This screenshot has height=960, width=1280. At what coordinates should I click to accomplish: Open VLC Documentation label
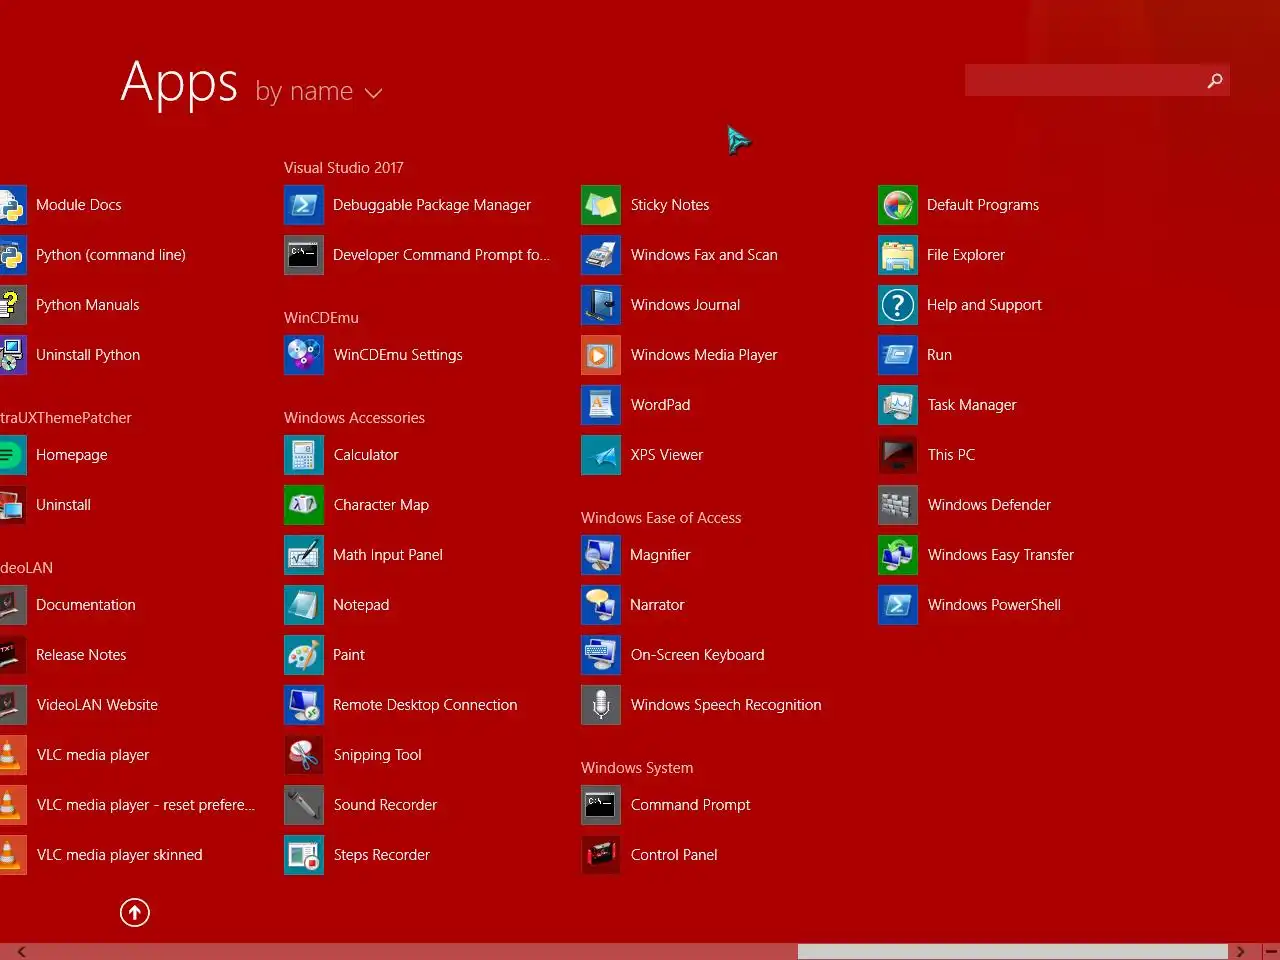[x=86, y=605]
